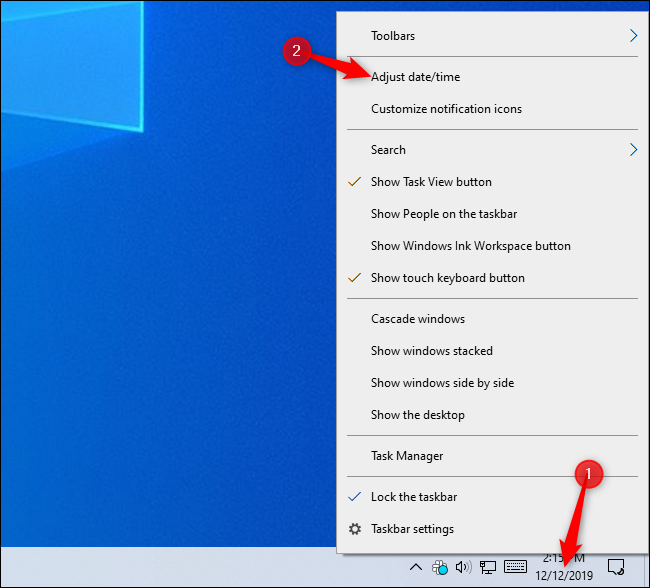Image resolution: width=650 pixels, height=588 pixels.
Task: Enable Show People on the taskbar
Action: tap(492, 214)
